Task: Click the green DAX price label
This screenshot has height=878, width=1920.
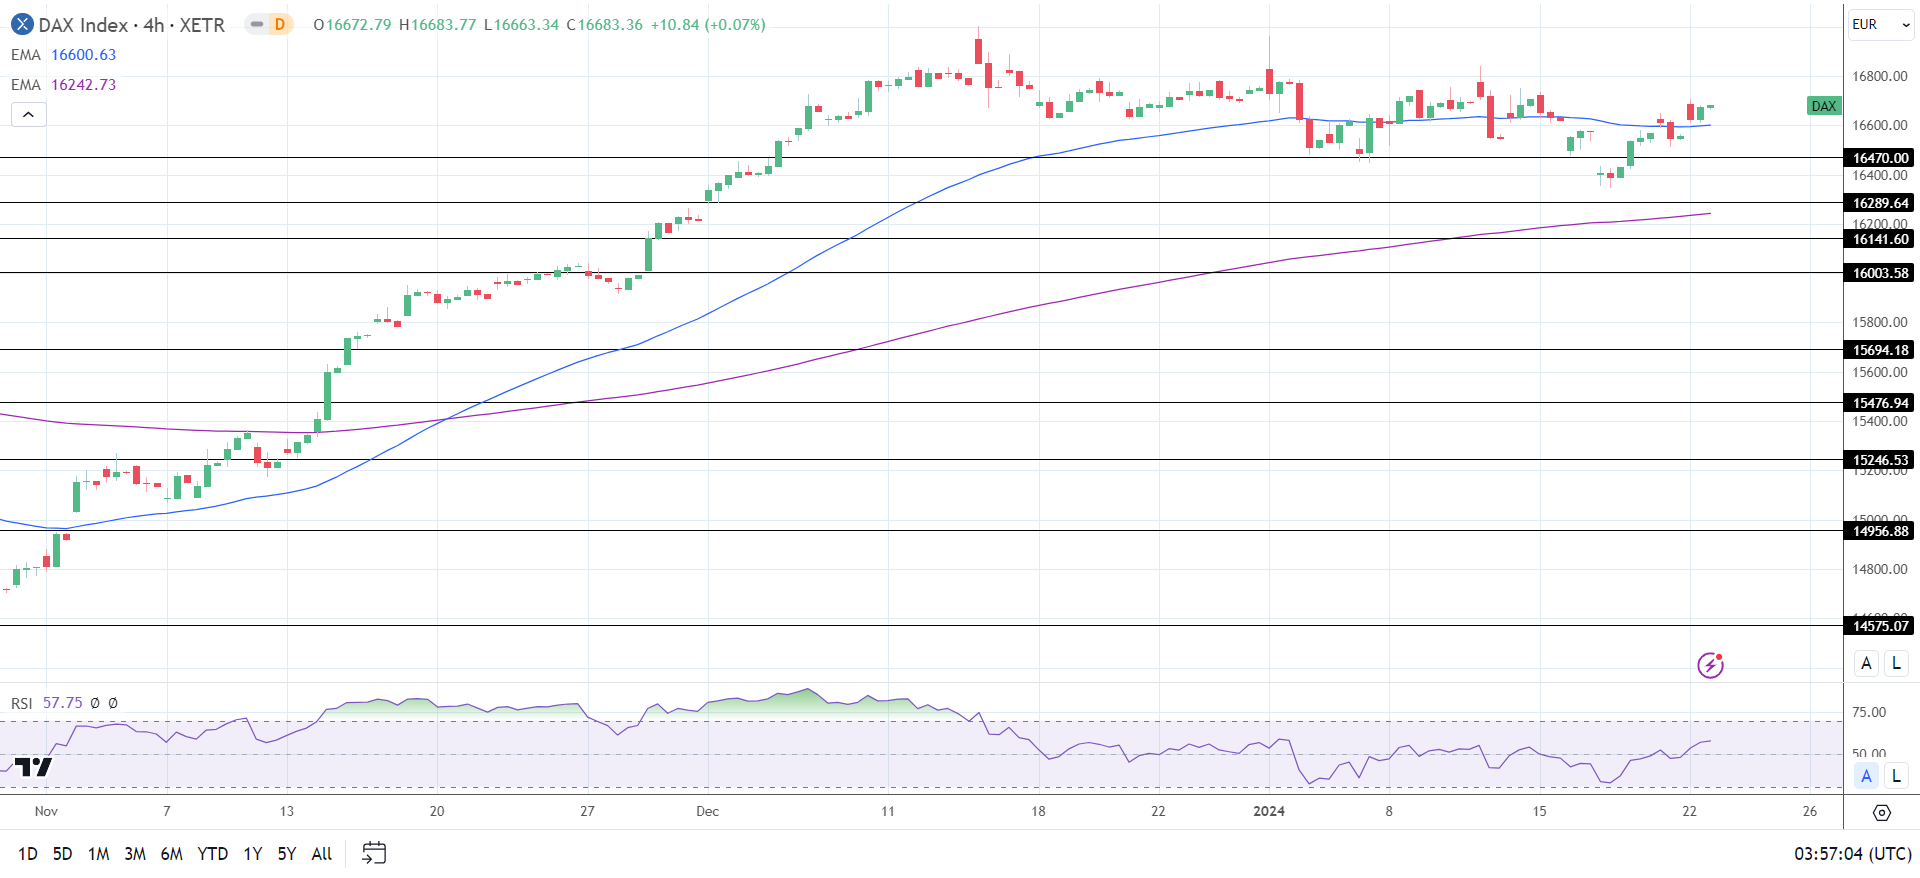Action: click(1824, 106)
